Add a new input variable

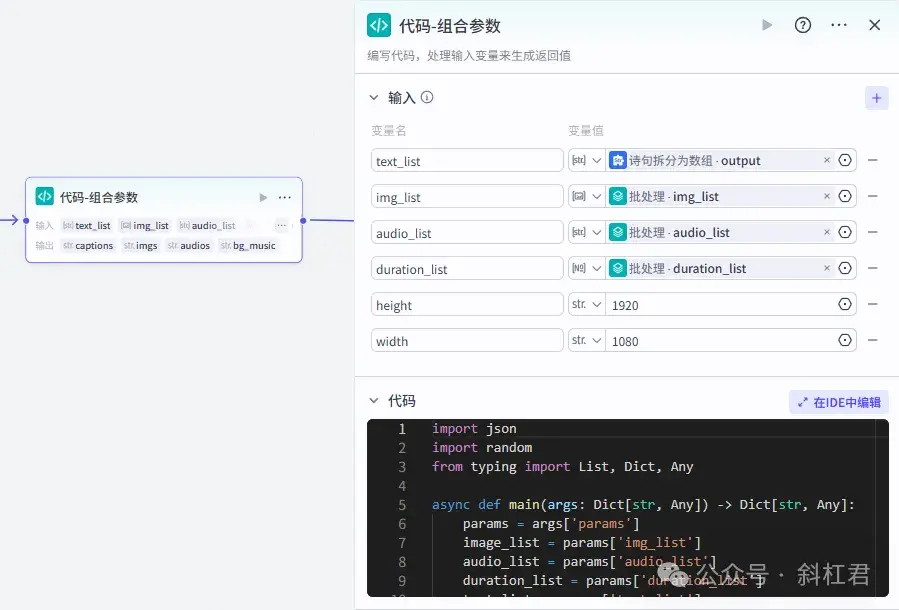coord(877,98)
